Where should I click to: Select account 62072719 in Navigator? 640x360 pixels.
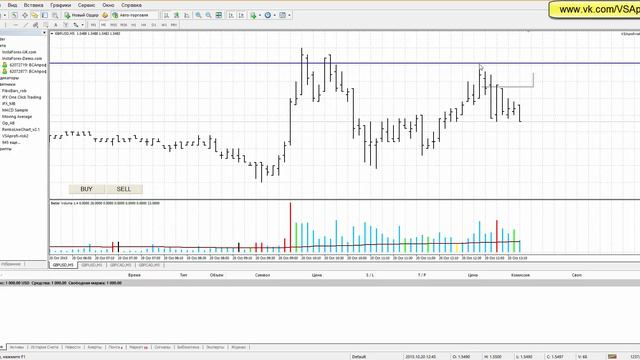[x=24, y=65]
